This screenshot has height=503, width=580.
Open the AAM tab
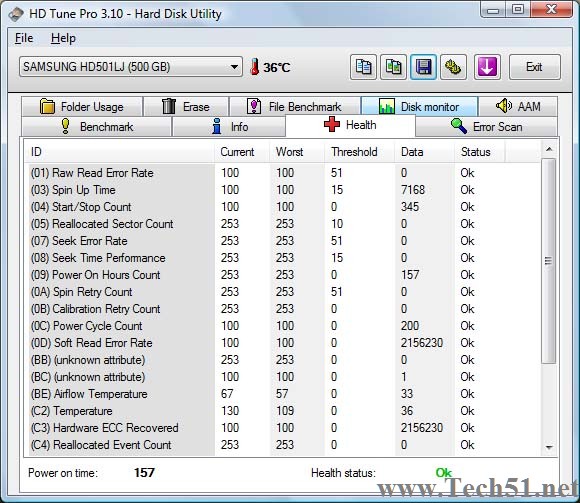click(x=518, y=107)
